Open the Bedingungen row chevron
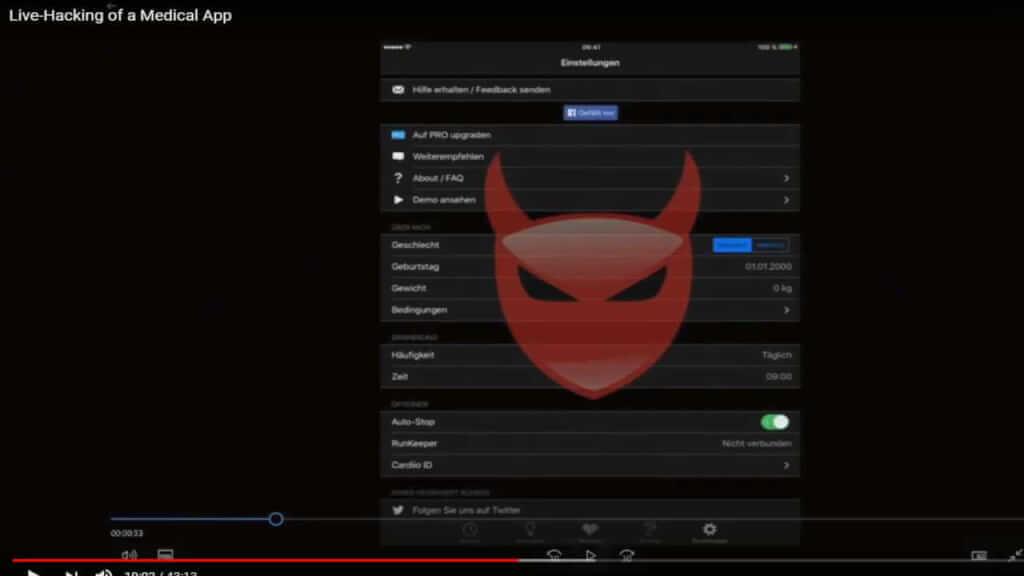Screen dimensions: 1024x576 click(x=786, y=310)
